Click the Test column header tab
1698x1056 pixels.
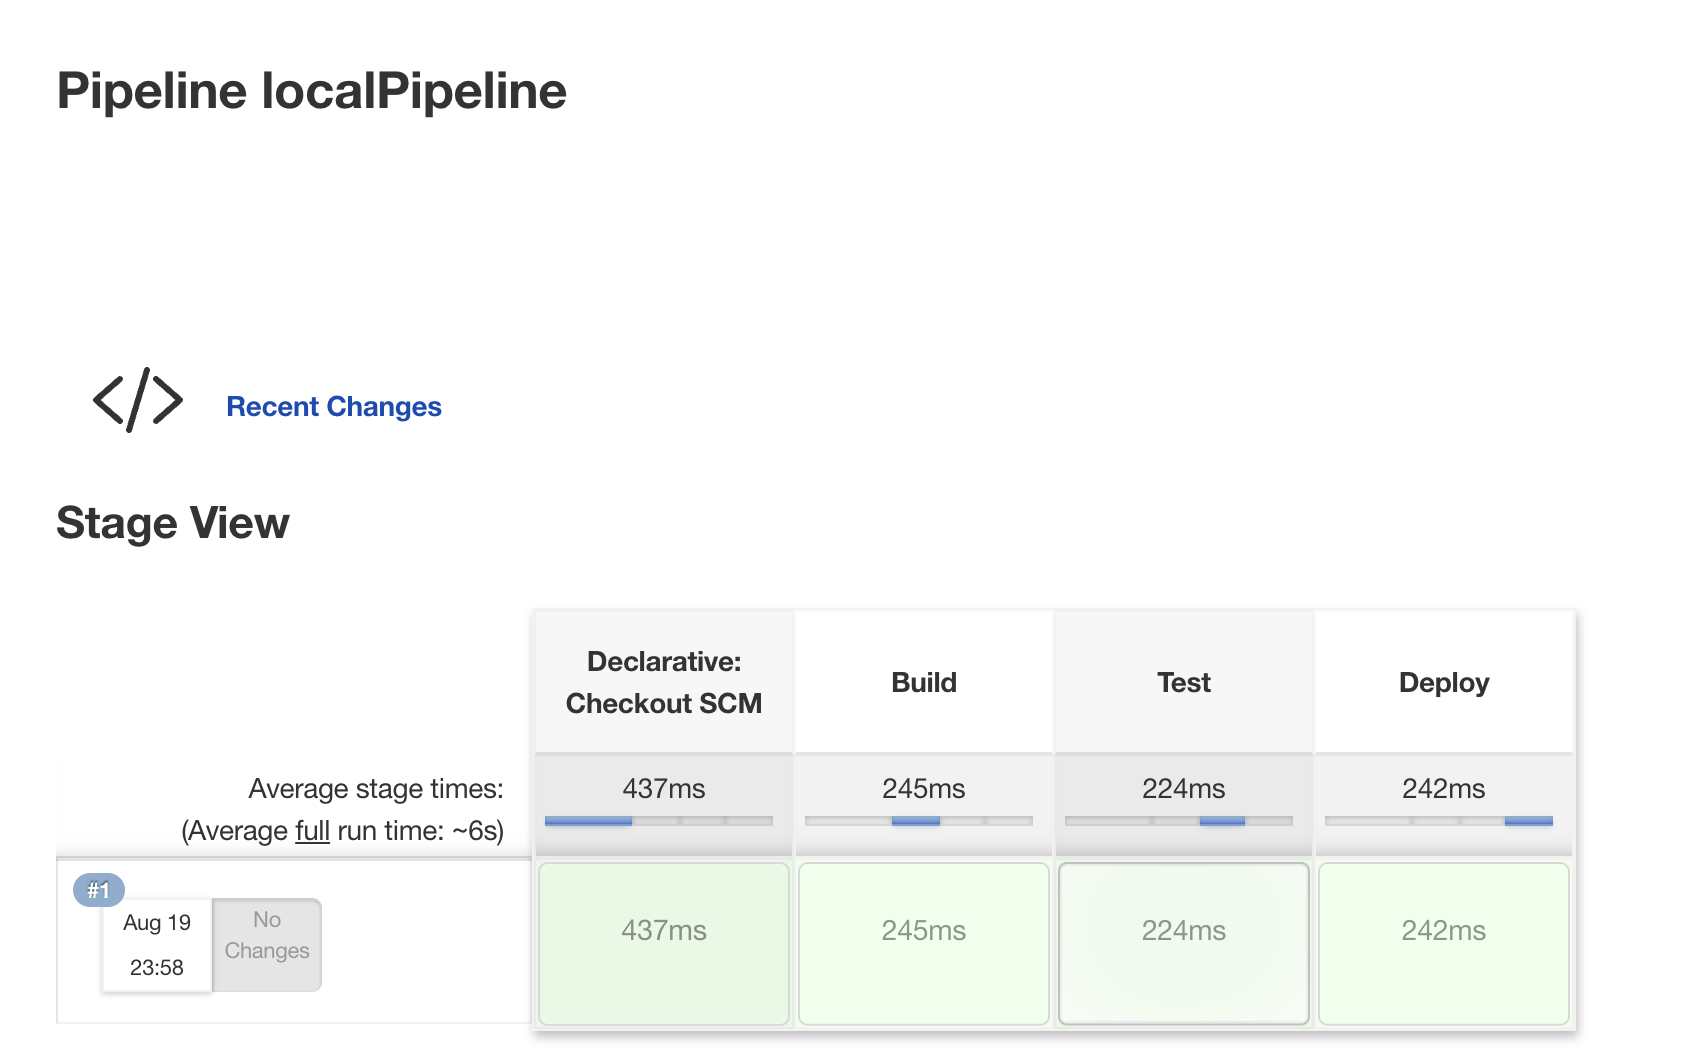coord(1183,681)
